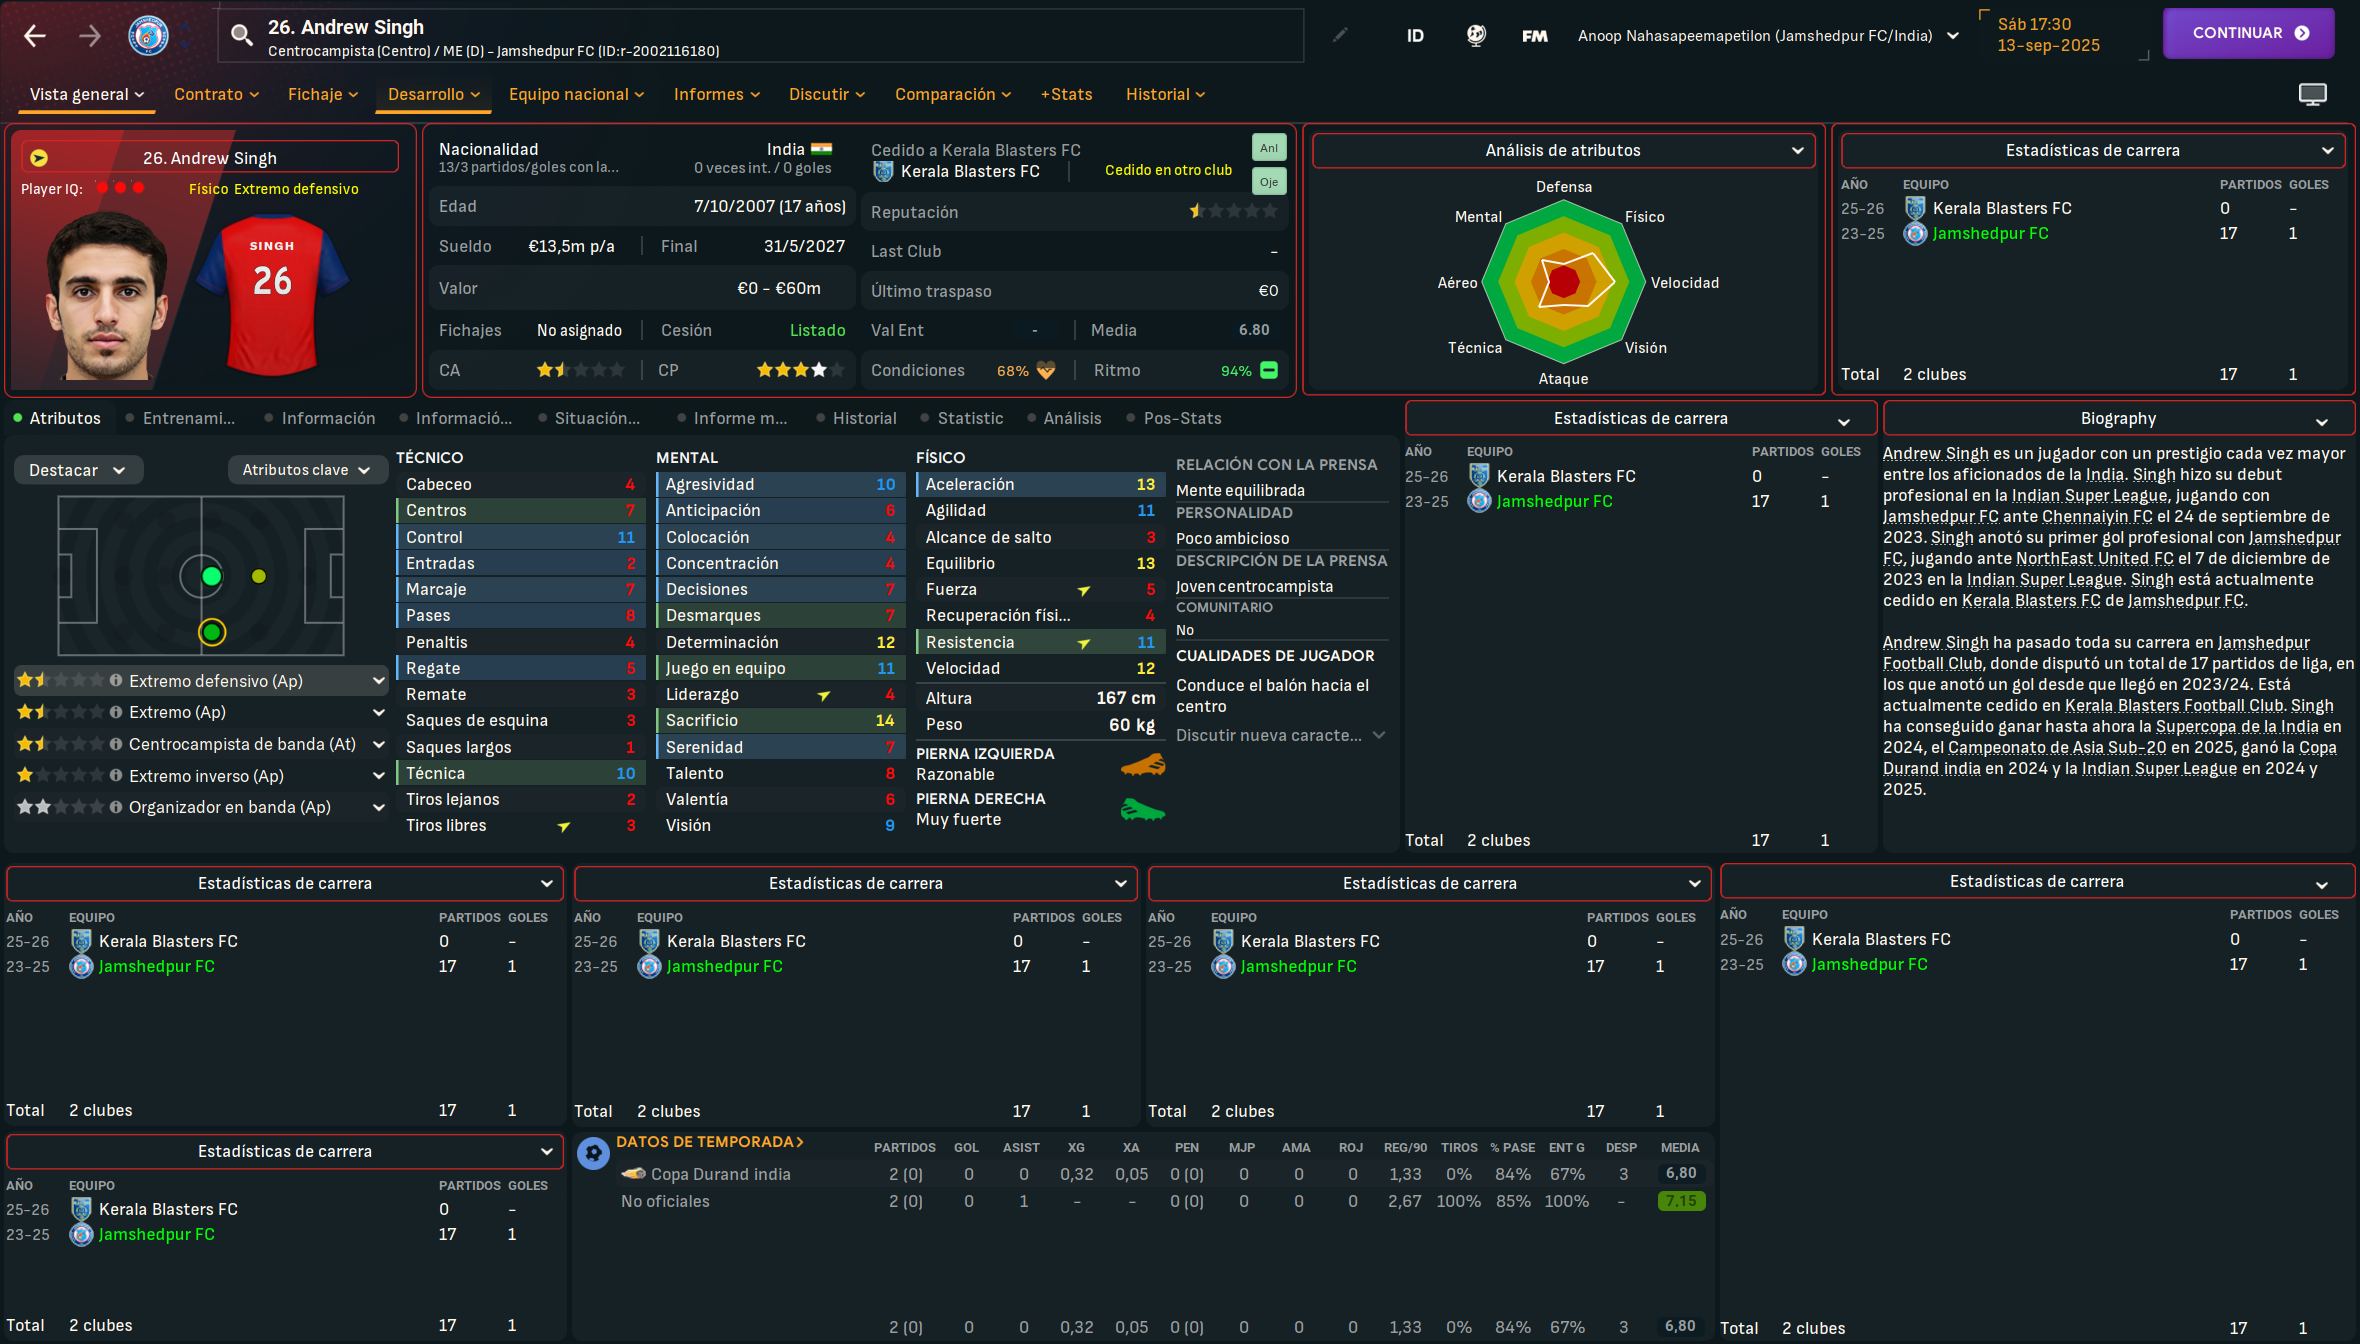Image resolution: width=2360 pixels, height=1344 pixels.
Task: Click the CP star rating
Action: click(x=800, y=371)
